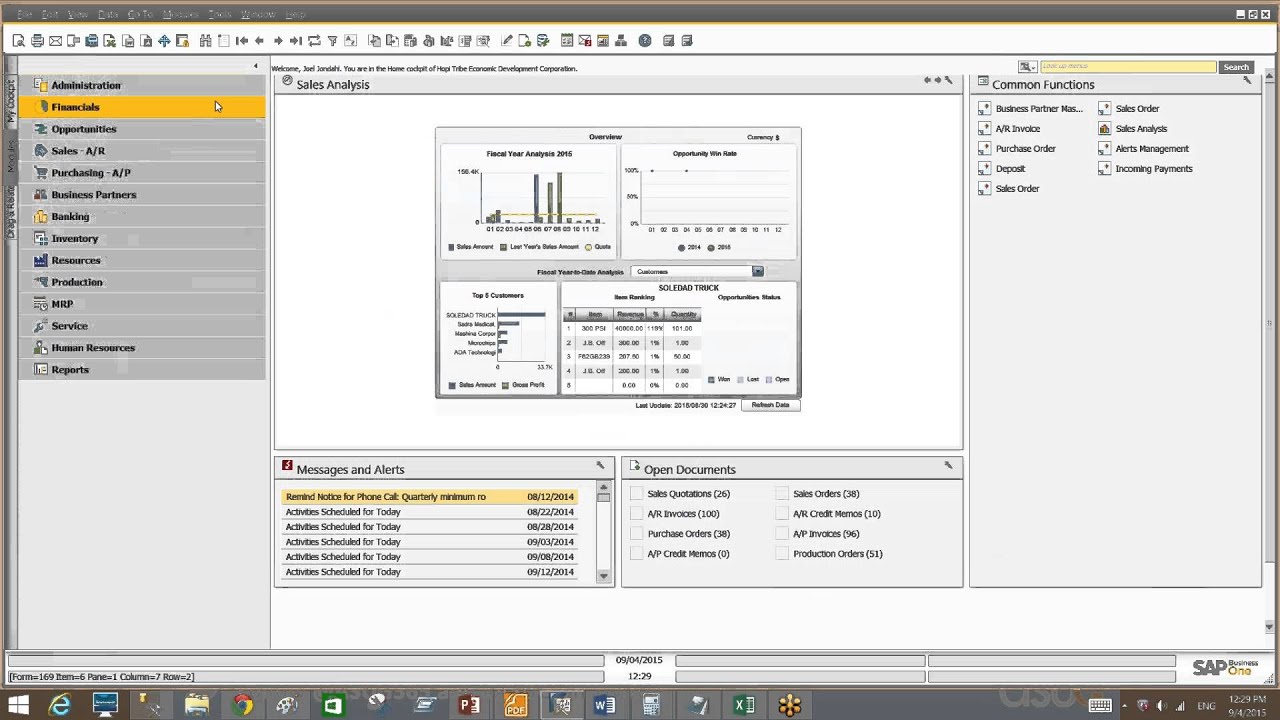Open Open Documents widget settings wrench
Viewport: 1280px width, 720px height.
coord(948,465)
